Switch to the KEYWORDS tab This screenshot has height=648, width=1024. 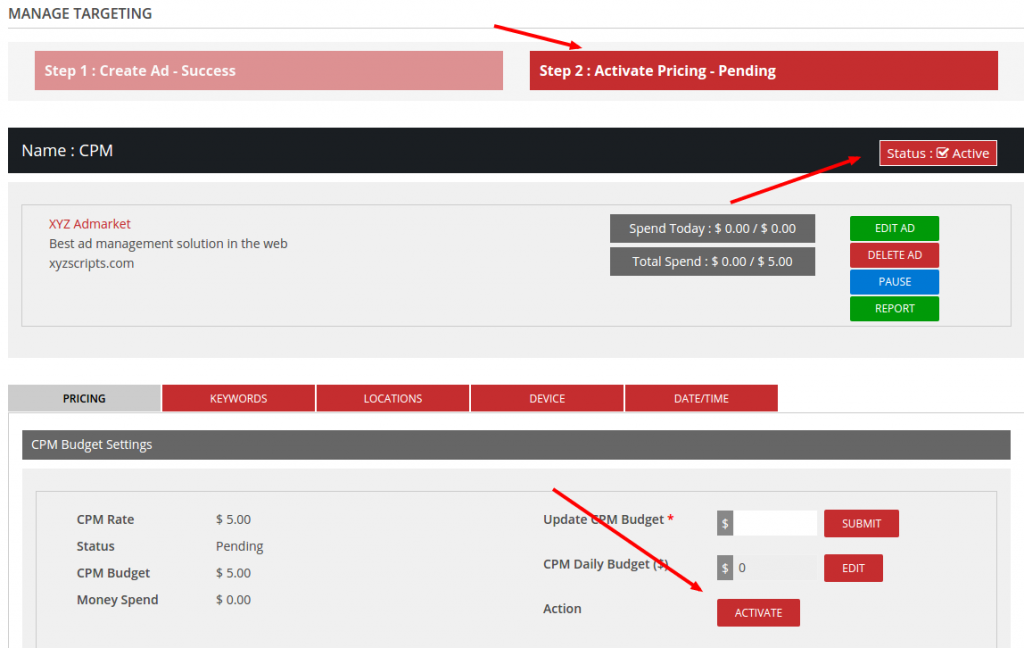coord(238,397)
